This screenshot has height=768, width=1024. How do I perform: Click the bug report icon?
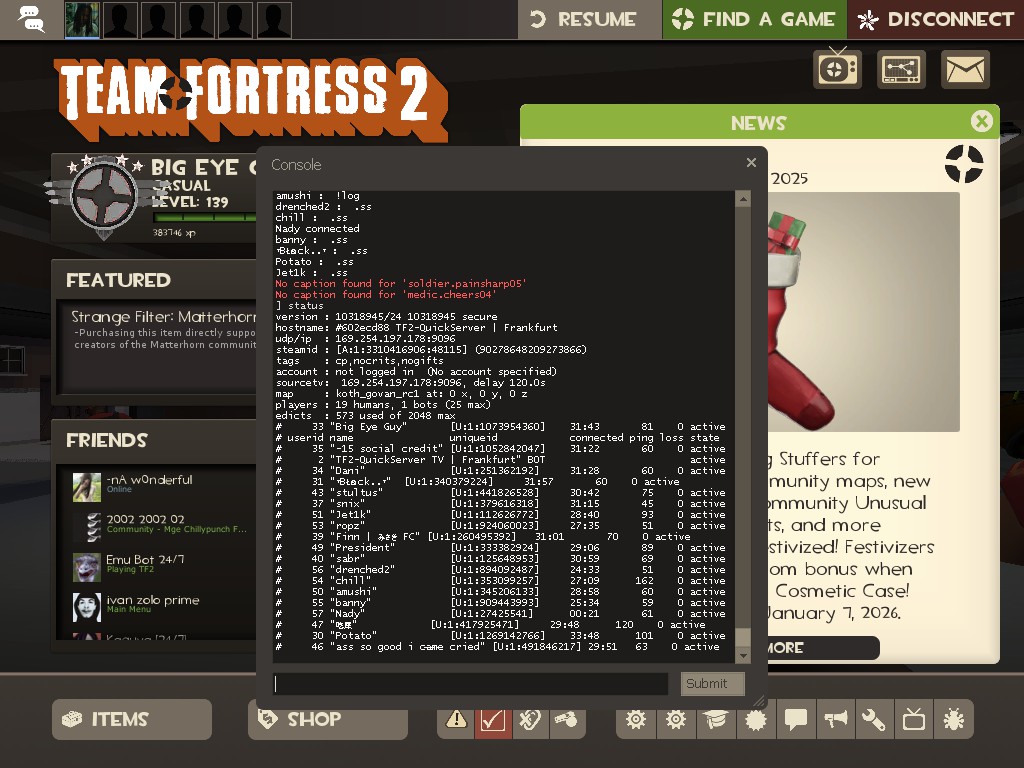(953, 719)
